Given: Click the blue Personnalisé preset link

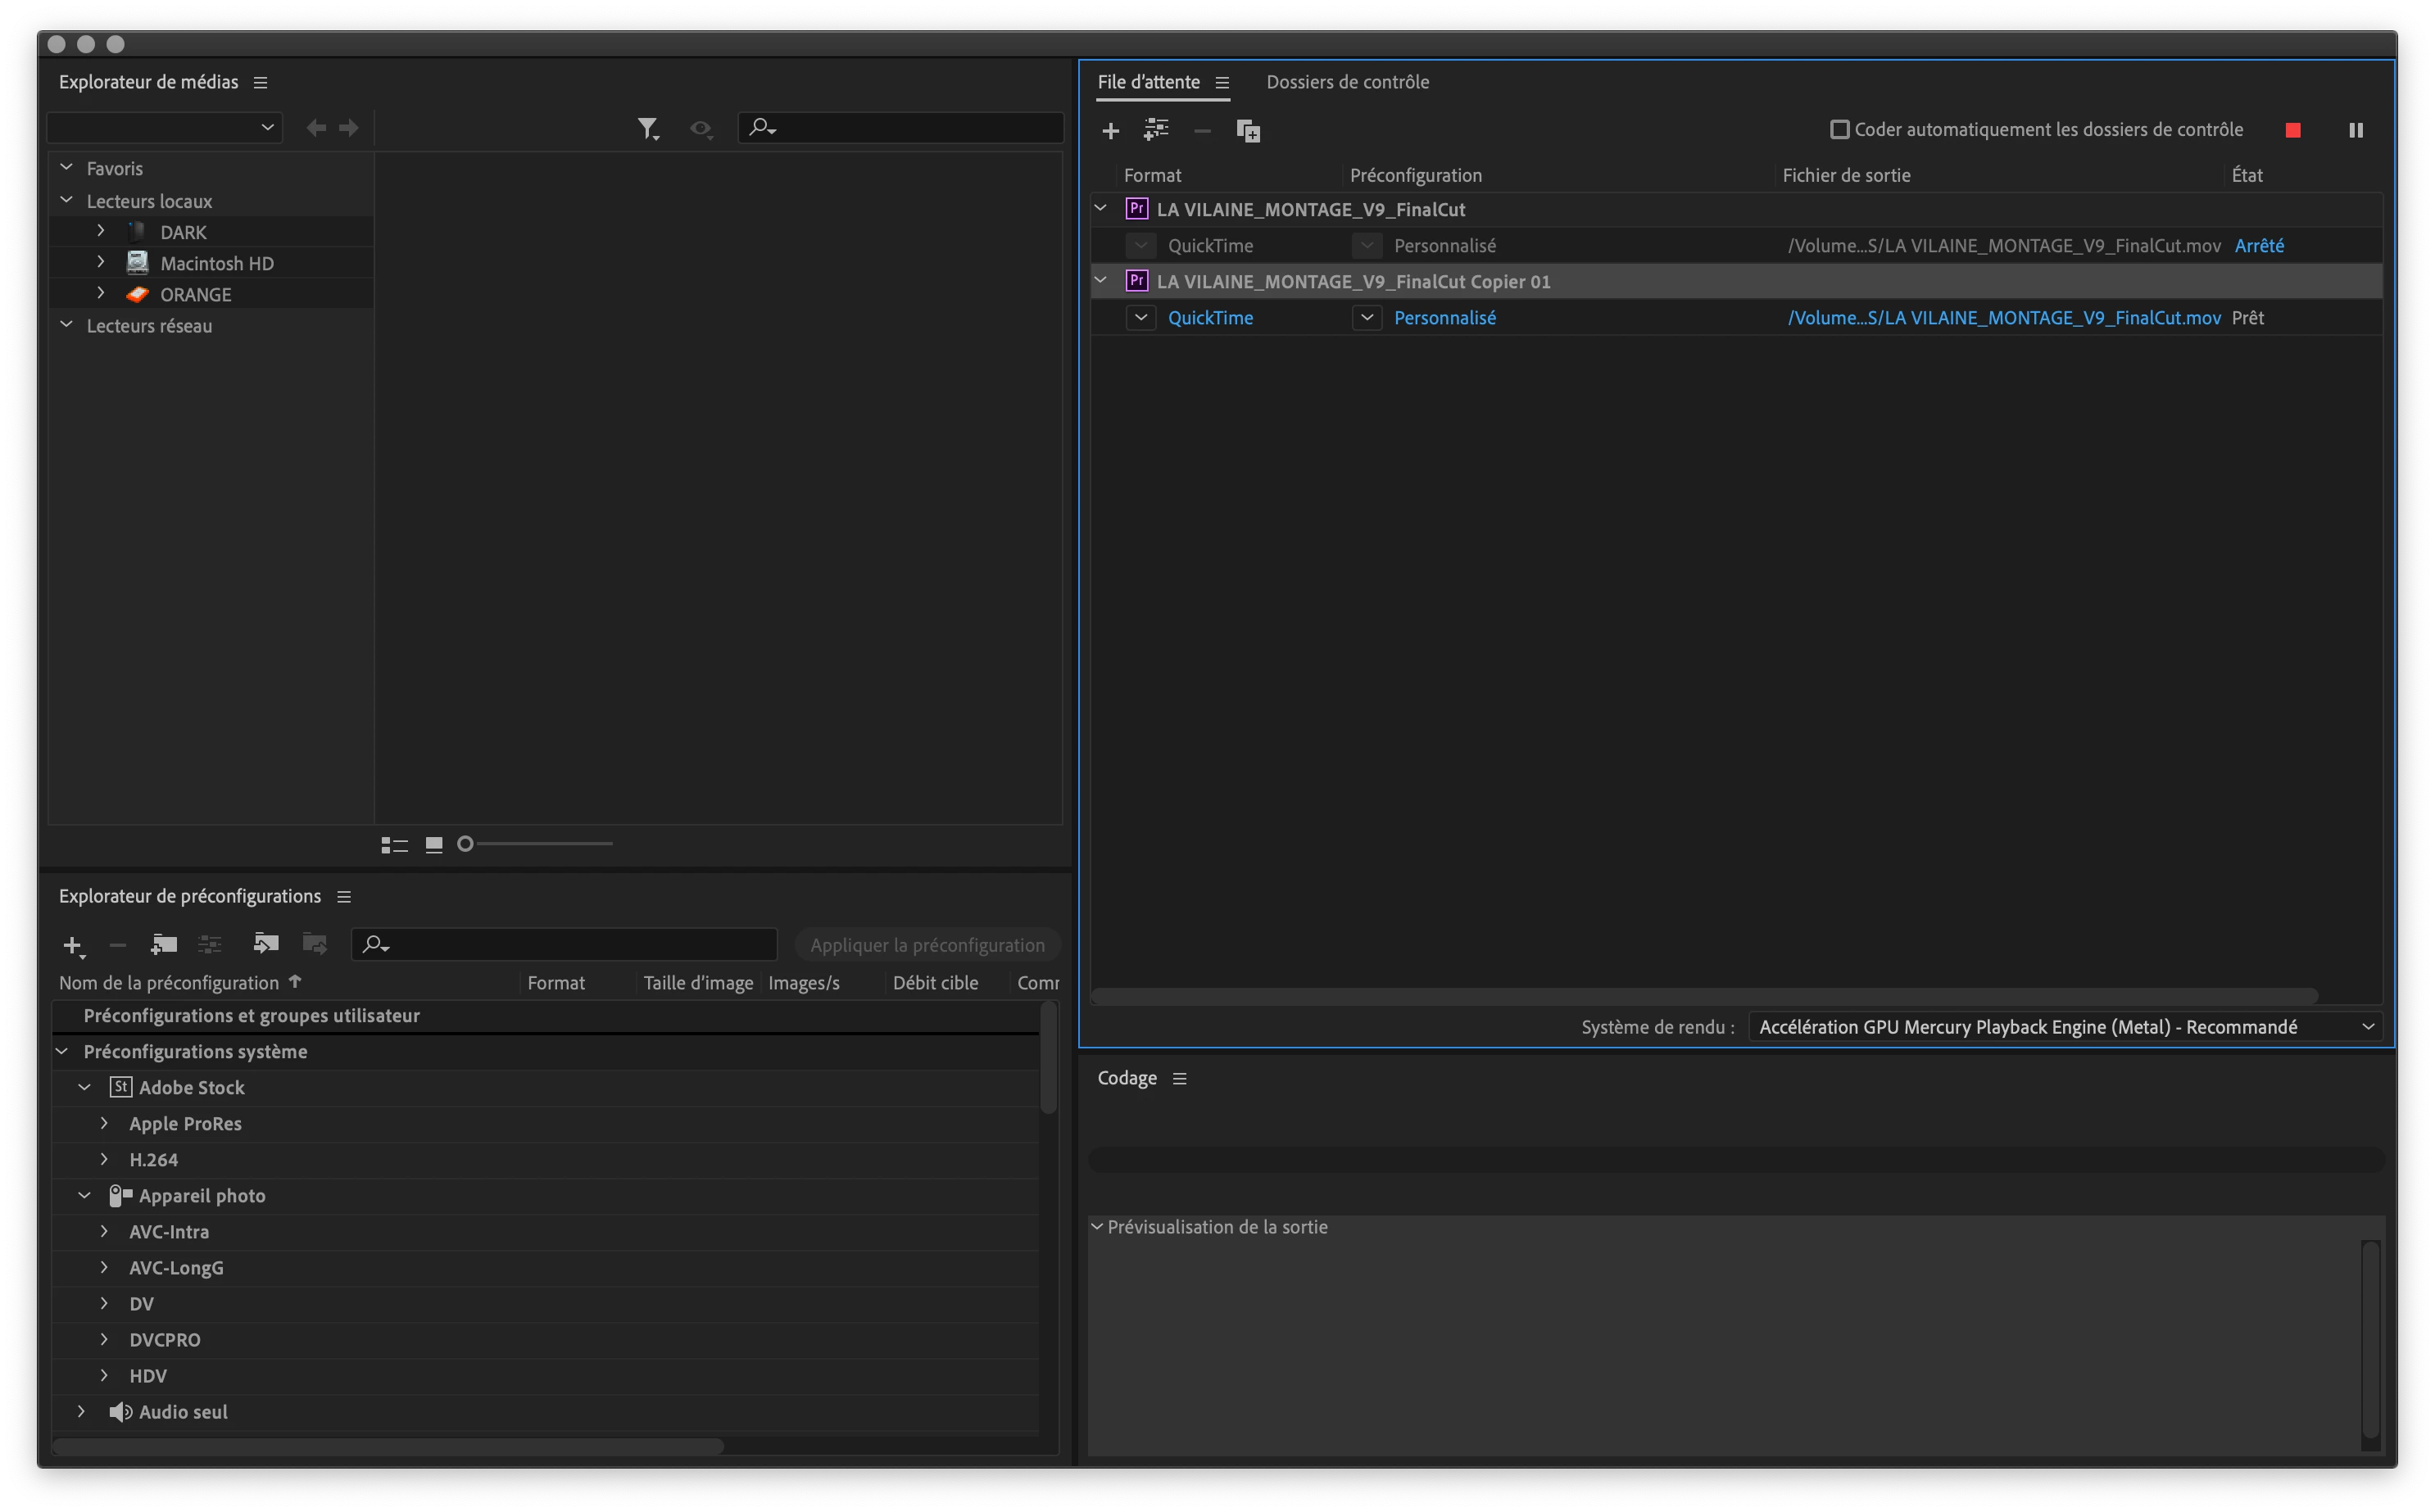Looking at the screenshot, I should pyautogui.click(x=1444, y=318).
